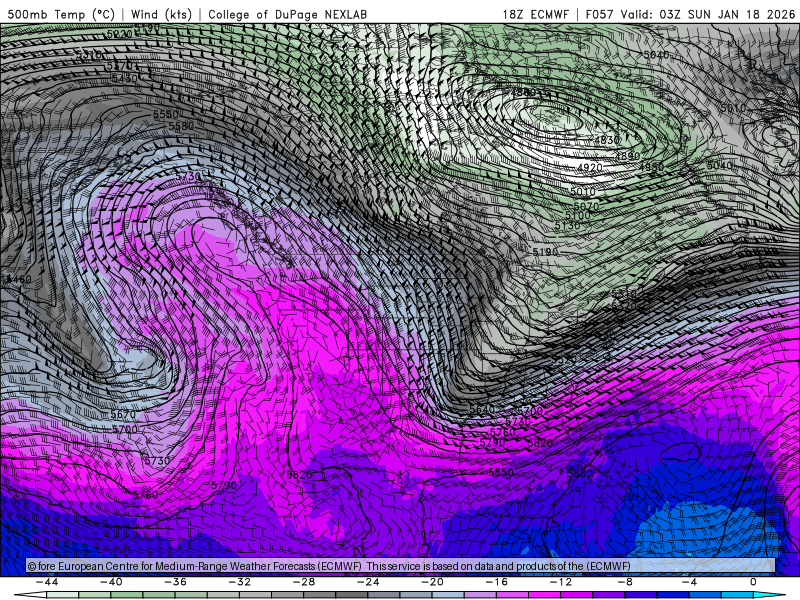
Task: Click the -32 color scale label
Action: pyautogui.click(x=240, y=582)
